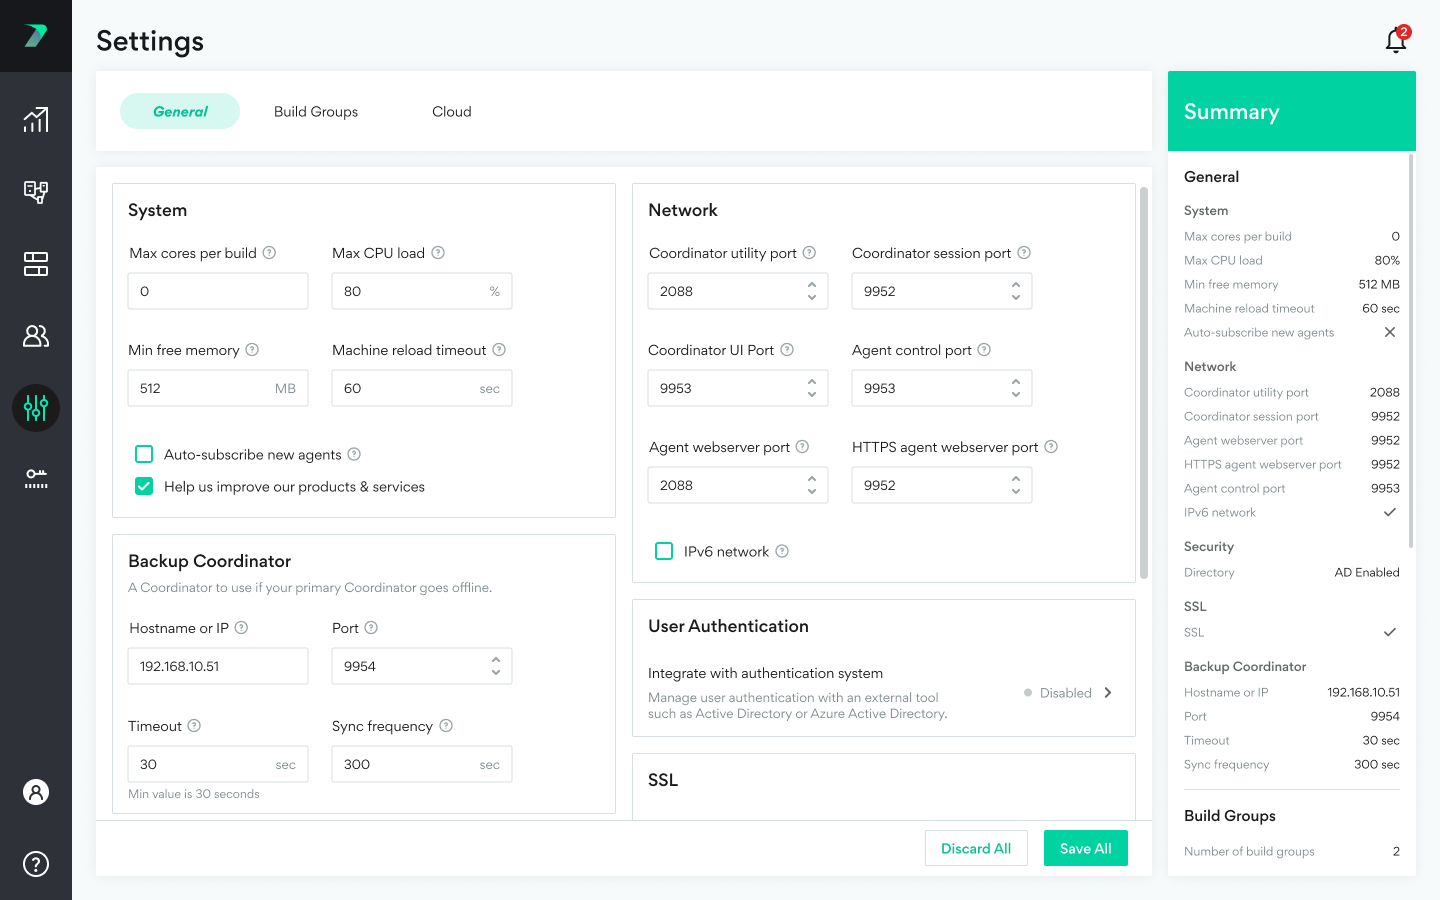The height and width of the screenshot is (900, 1440).
Task: Click the Save All button
Action: (1085, 848)
